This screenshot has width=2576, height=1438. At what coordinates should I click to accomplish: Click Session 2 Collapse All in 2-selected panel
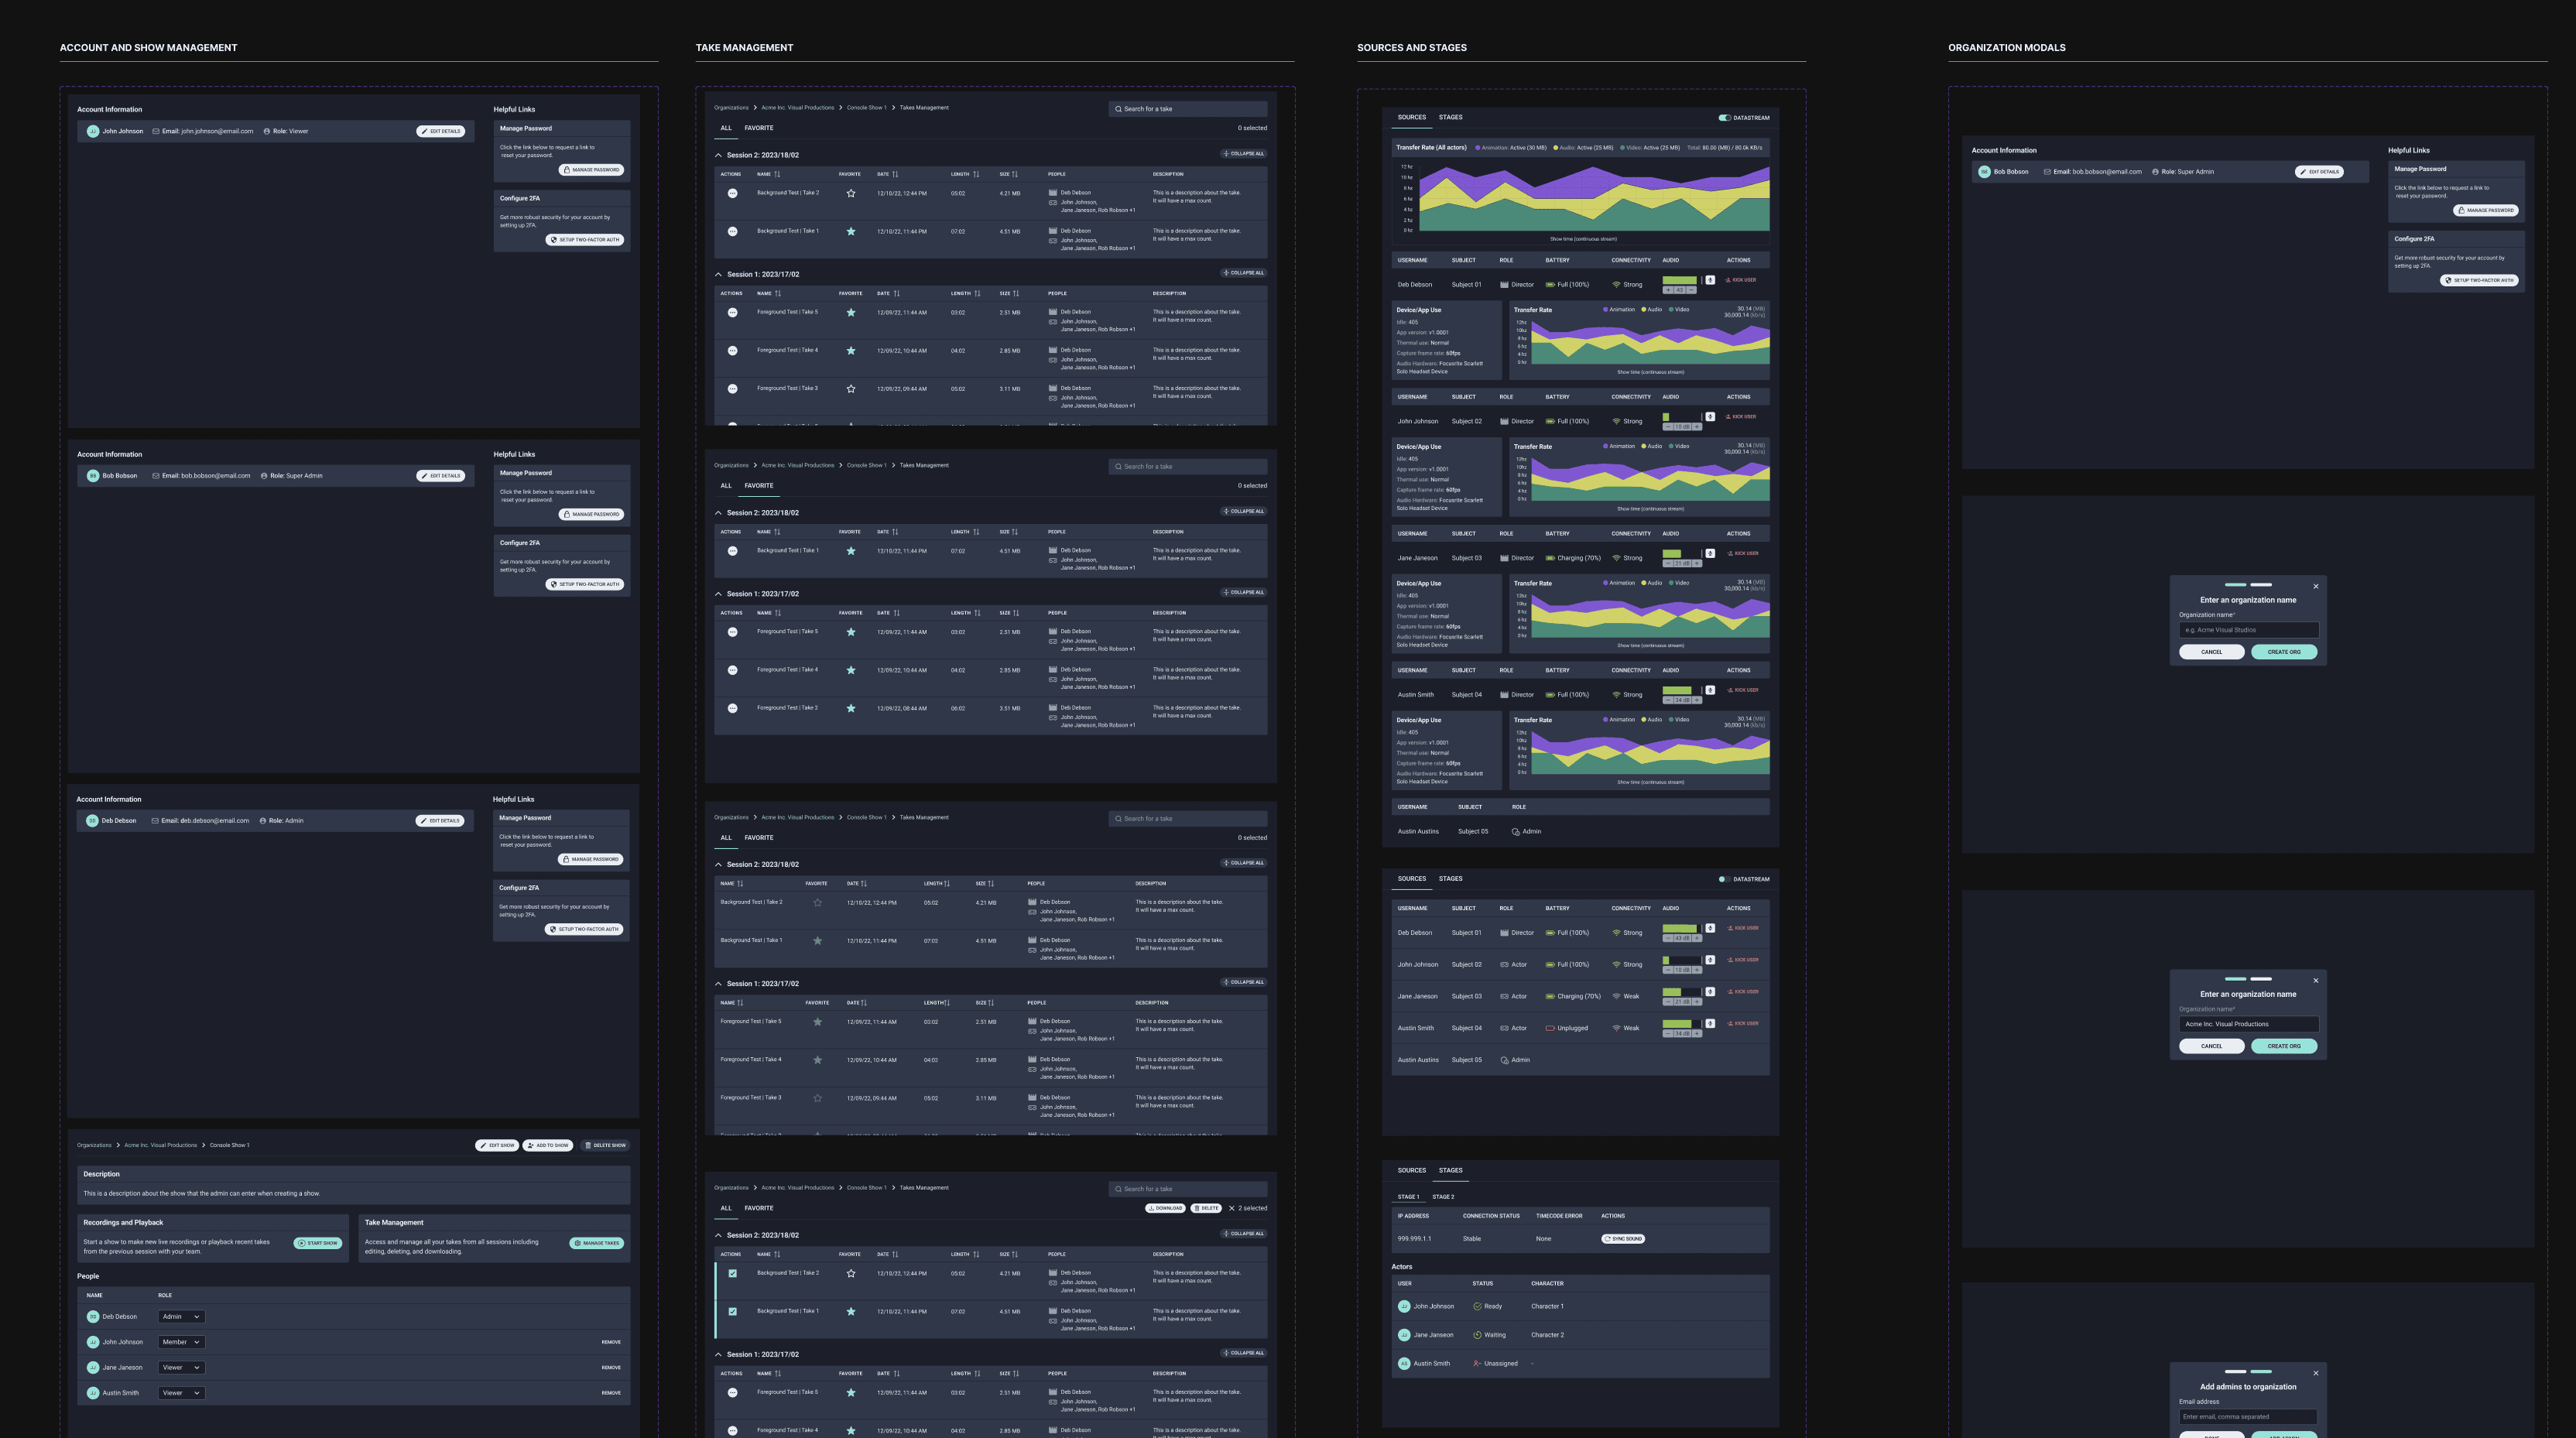(x=1244, y=1234)
